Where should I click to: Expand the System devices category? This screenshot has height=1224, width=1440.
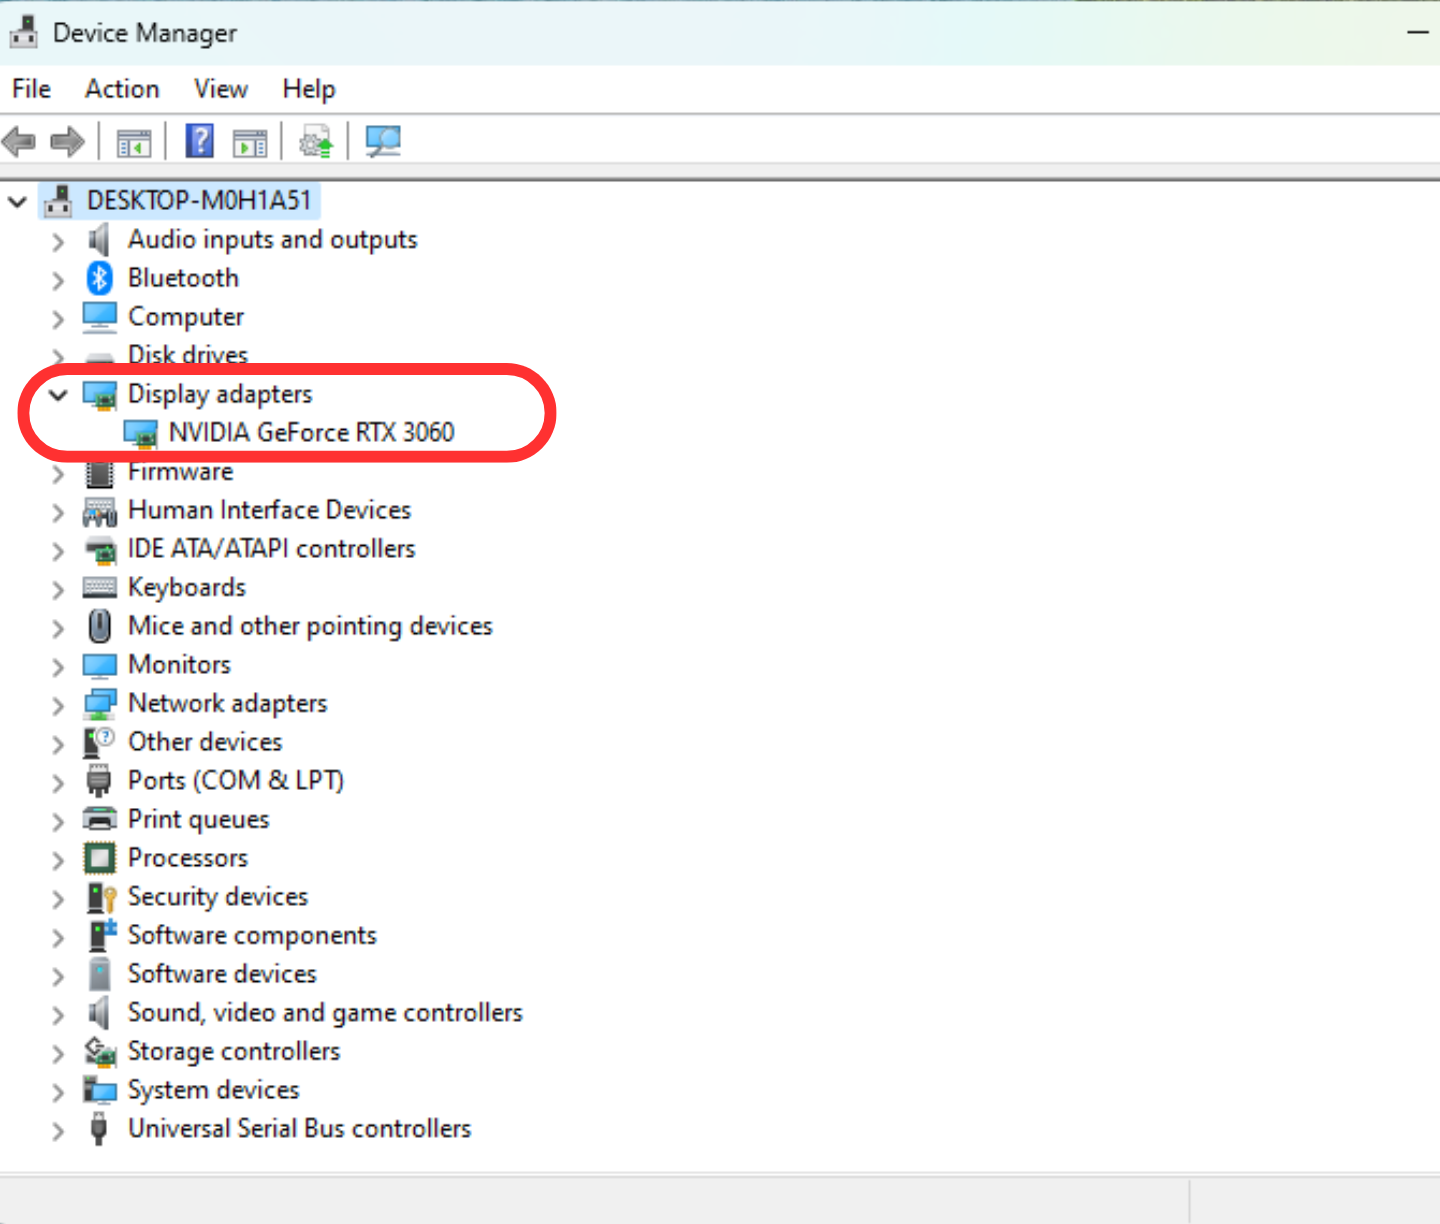tap(58, 1092)
